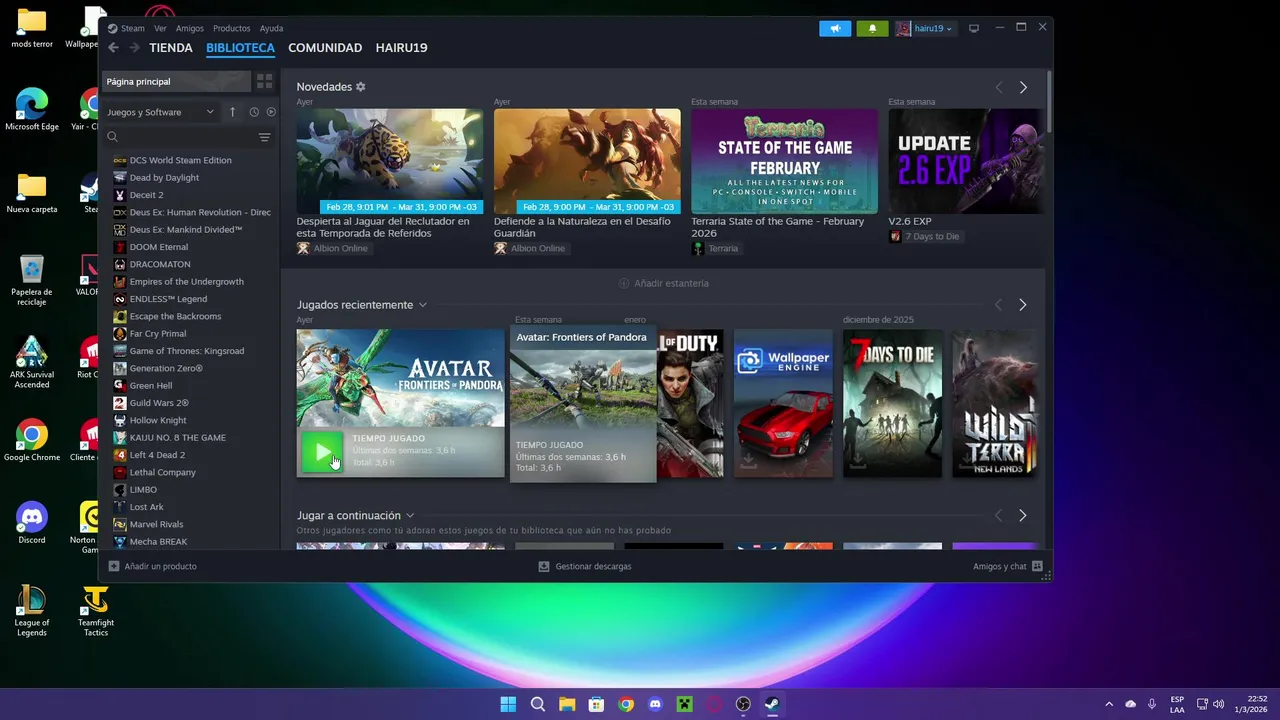Go to the TIENDA tab
Viewport: 1280px width, 720px height.
click(x=171, y=48)
